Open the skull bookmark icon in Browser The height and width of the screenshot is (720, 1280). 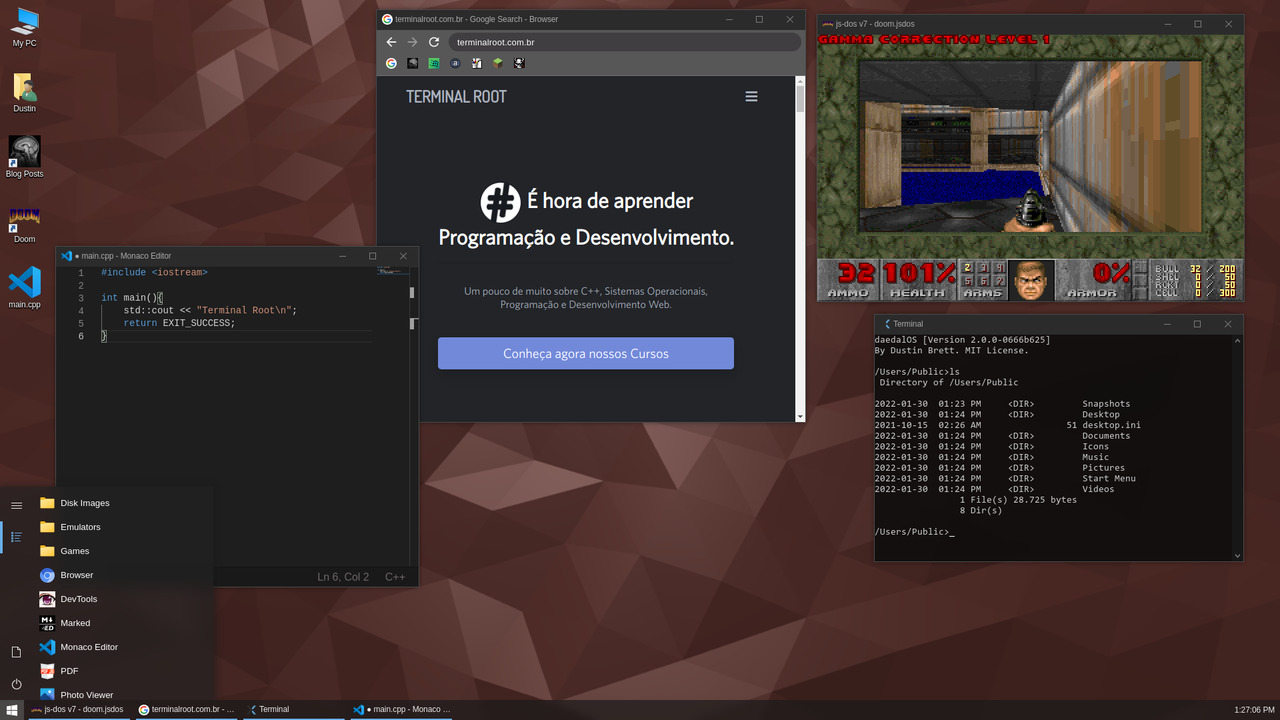click(x=519, y=63)
